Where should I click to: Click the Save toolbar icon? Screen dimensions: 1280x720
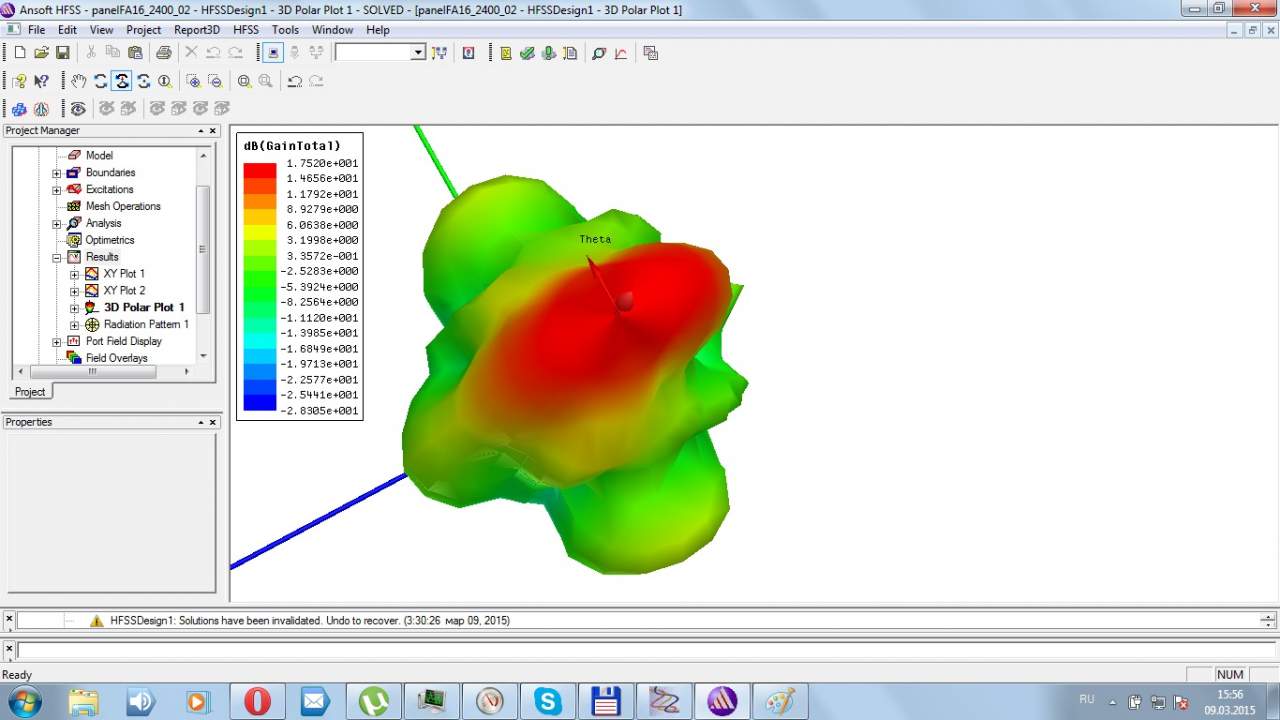tap(63, 53)
